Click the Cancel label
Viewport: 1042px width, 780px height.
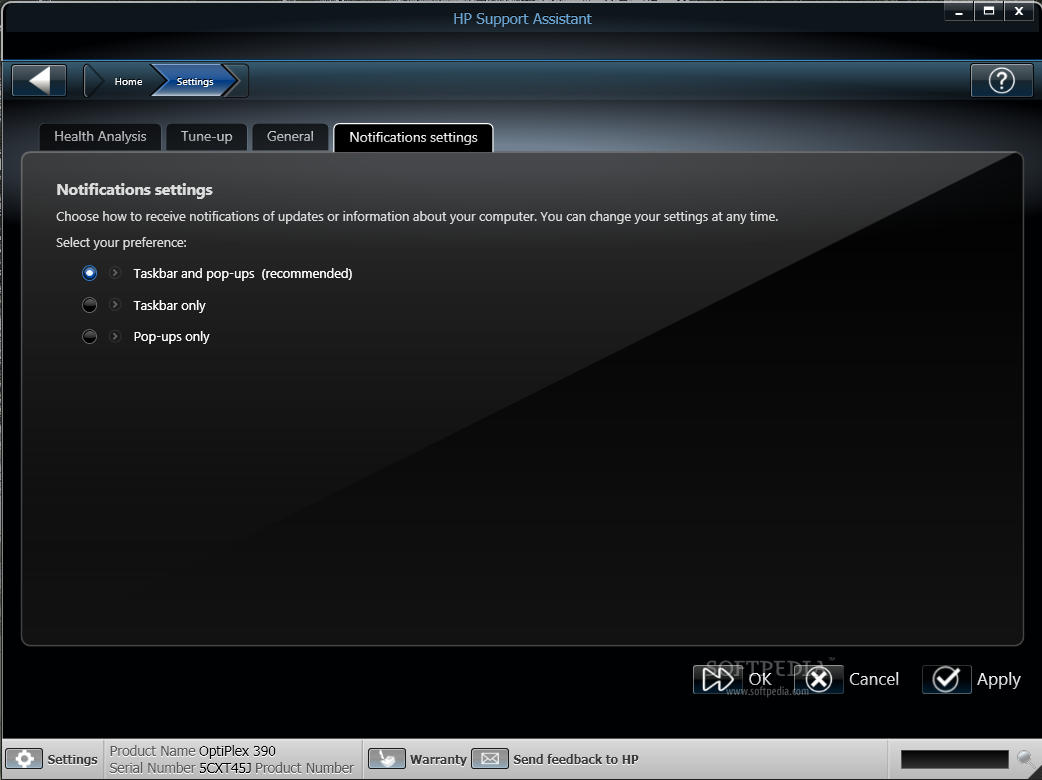coord(874,679)
